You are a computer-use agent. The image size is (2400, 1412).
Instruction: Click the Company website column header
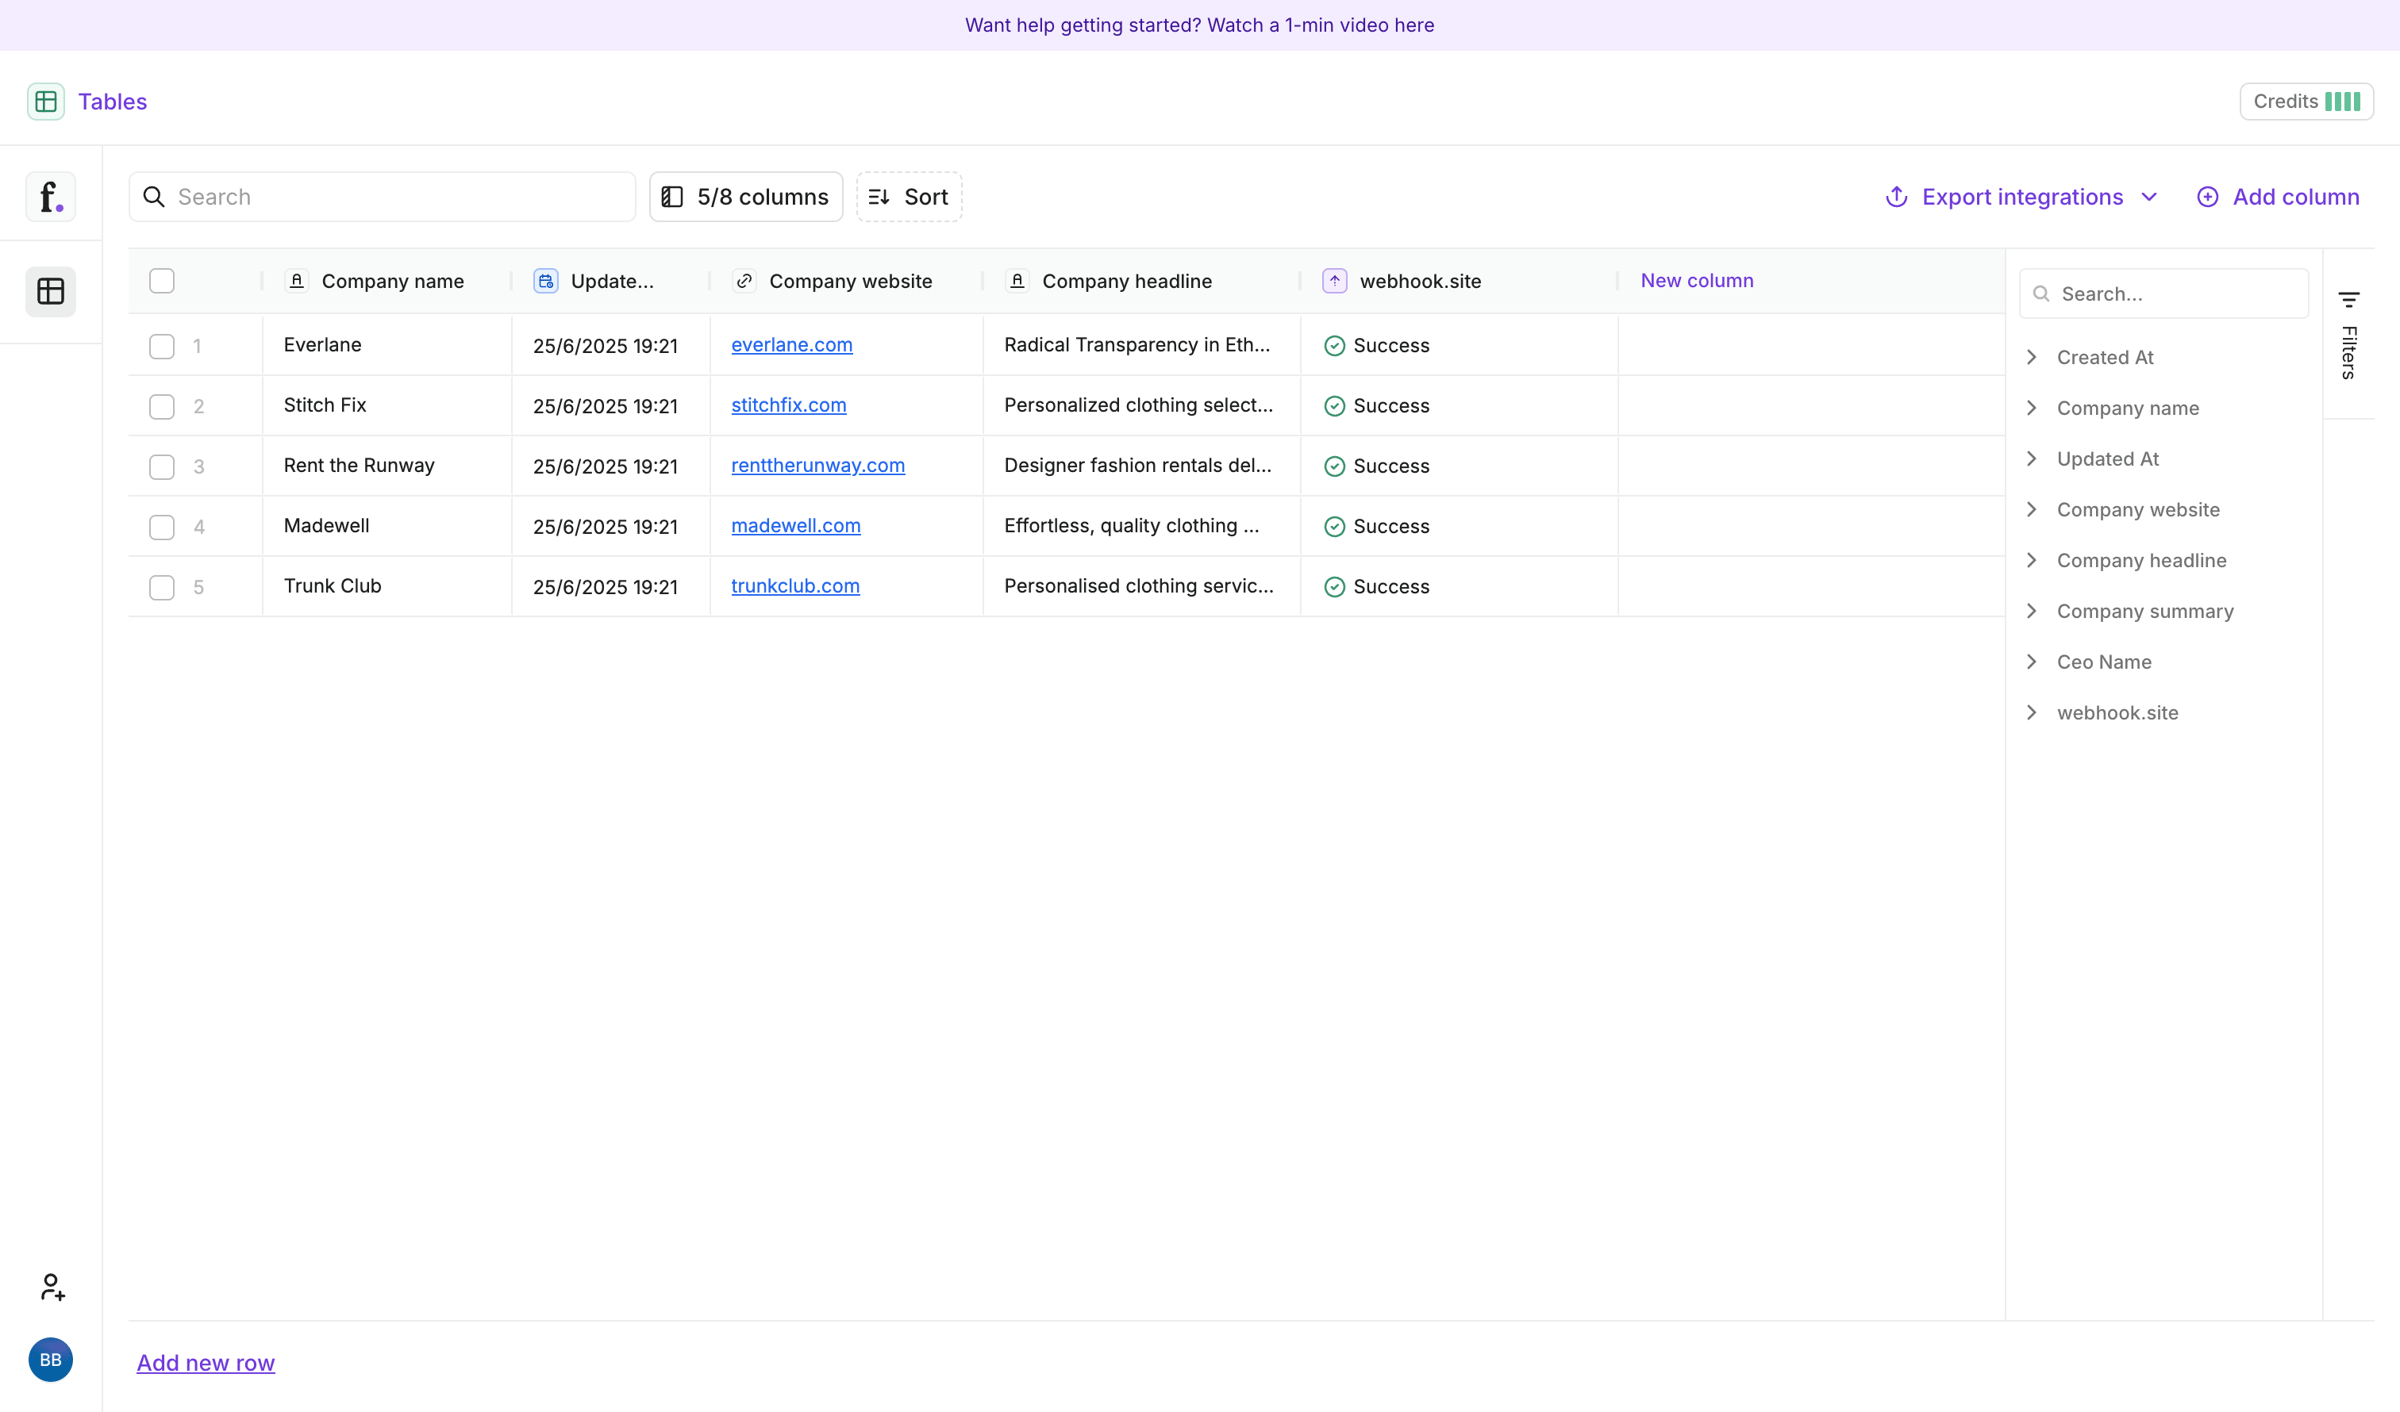[x=846, y=281]
